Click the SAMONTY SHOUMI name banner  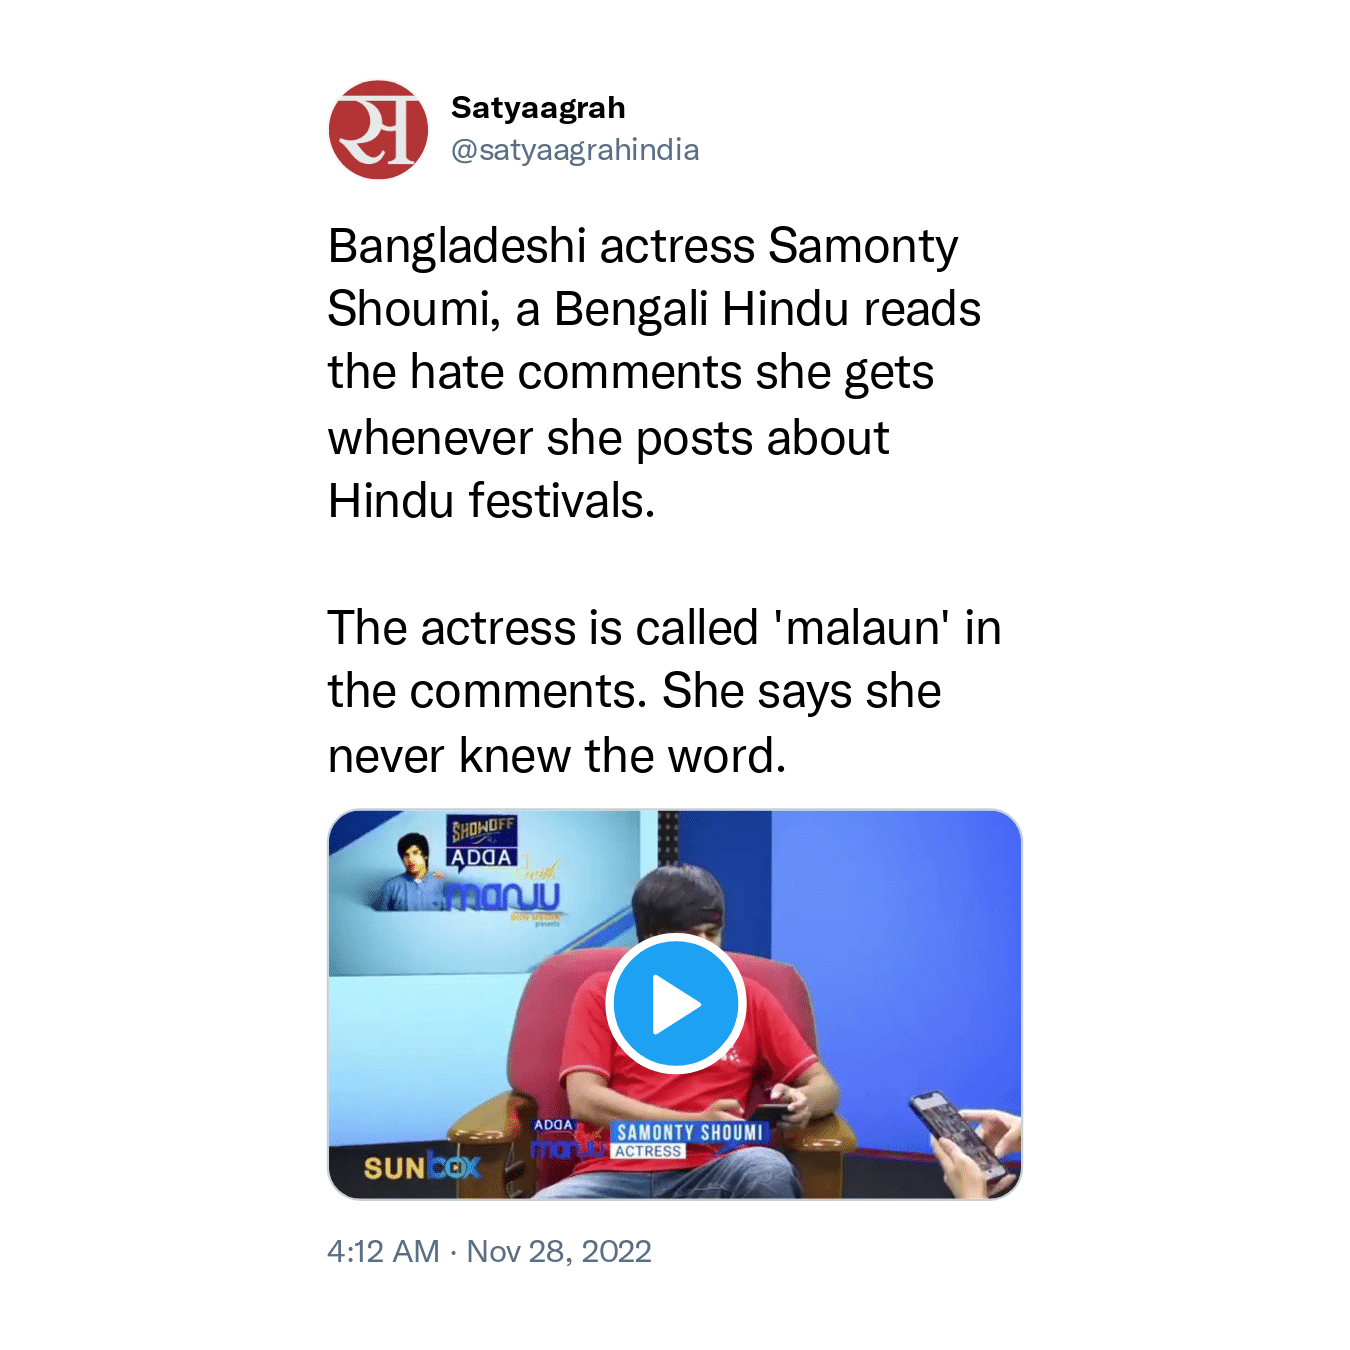coord(689,1132)
